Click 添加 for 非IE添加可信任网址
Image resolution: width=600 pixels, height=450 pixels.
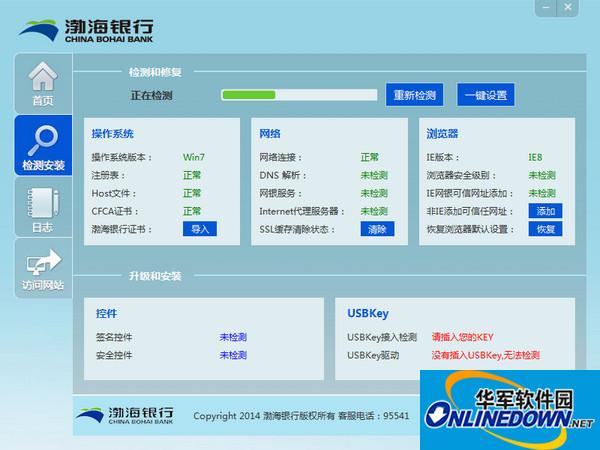545,211
